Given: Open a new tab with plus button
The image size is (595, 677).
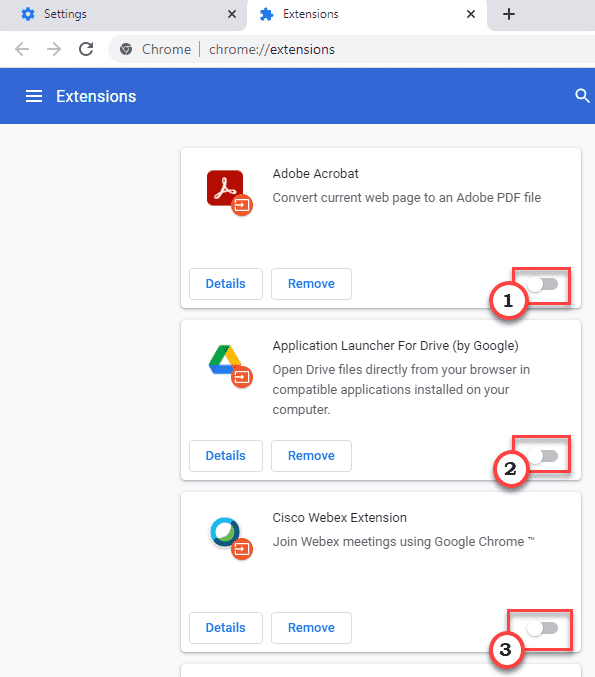Looking at the screenshot, I should point(509,14).
